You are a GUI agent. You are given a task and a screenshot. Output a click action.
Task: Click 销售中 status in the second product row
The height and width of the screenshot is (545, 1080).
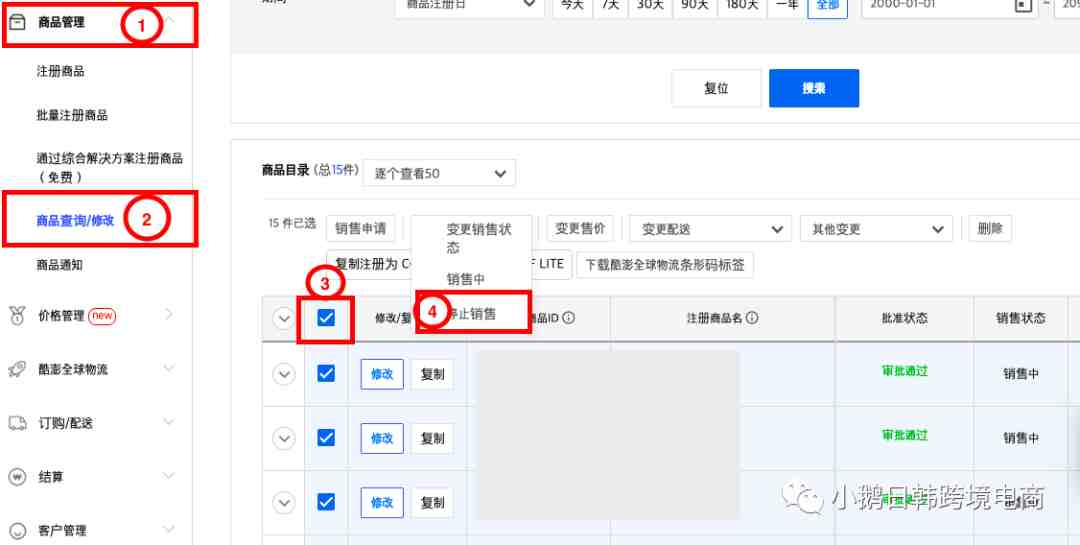click(x=1021, y=438)
